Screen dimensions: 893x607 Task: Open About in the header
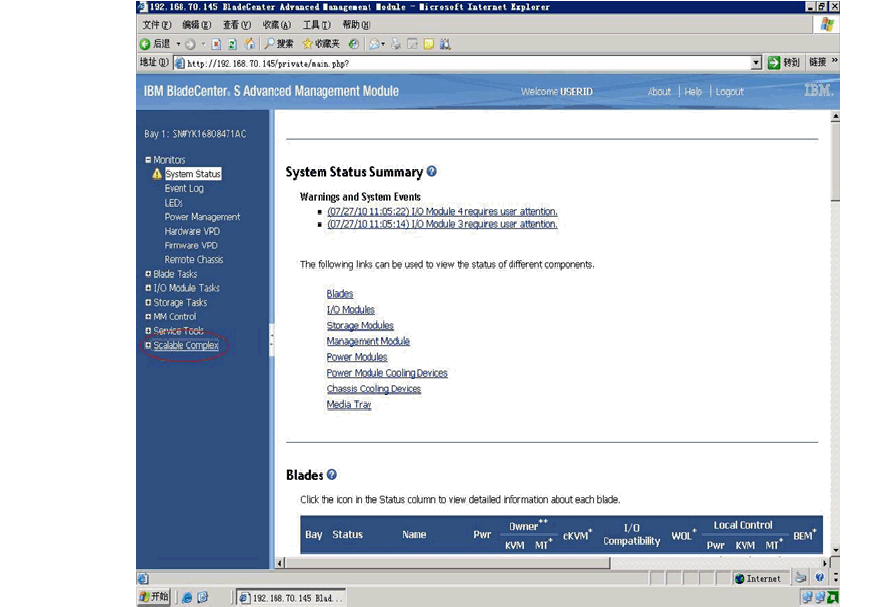tap(659, 92)
